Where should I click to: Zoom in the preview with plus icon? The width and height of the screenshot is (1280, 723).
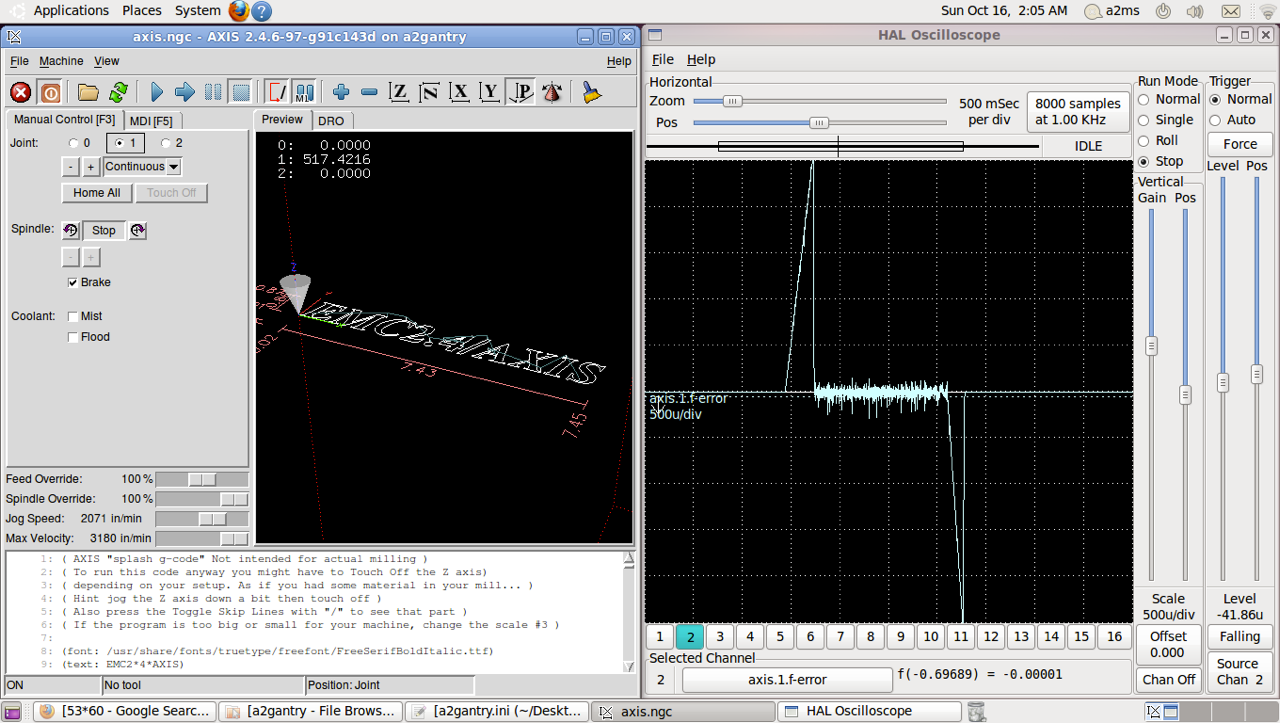coord(341,92)
